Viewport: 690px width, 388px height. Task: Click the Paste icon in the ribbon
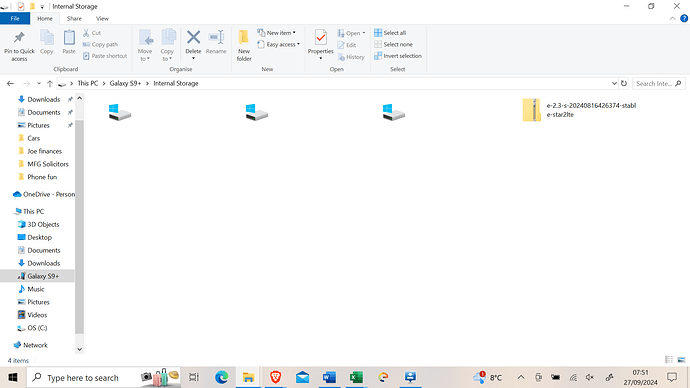point(69,38)
